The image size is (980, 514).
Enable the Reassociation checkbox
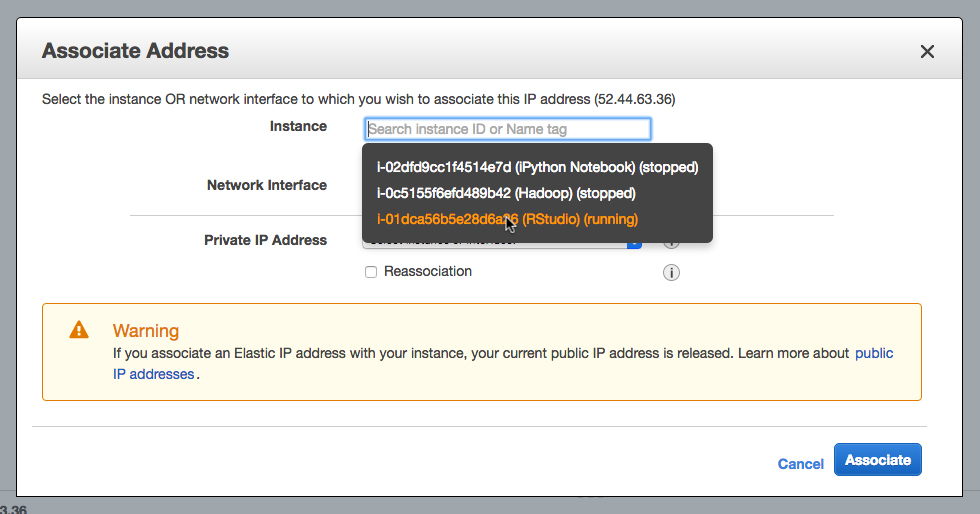[x=371, y=272]
